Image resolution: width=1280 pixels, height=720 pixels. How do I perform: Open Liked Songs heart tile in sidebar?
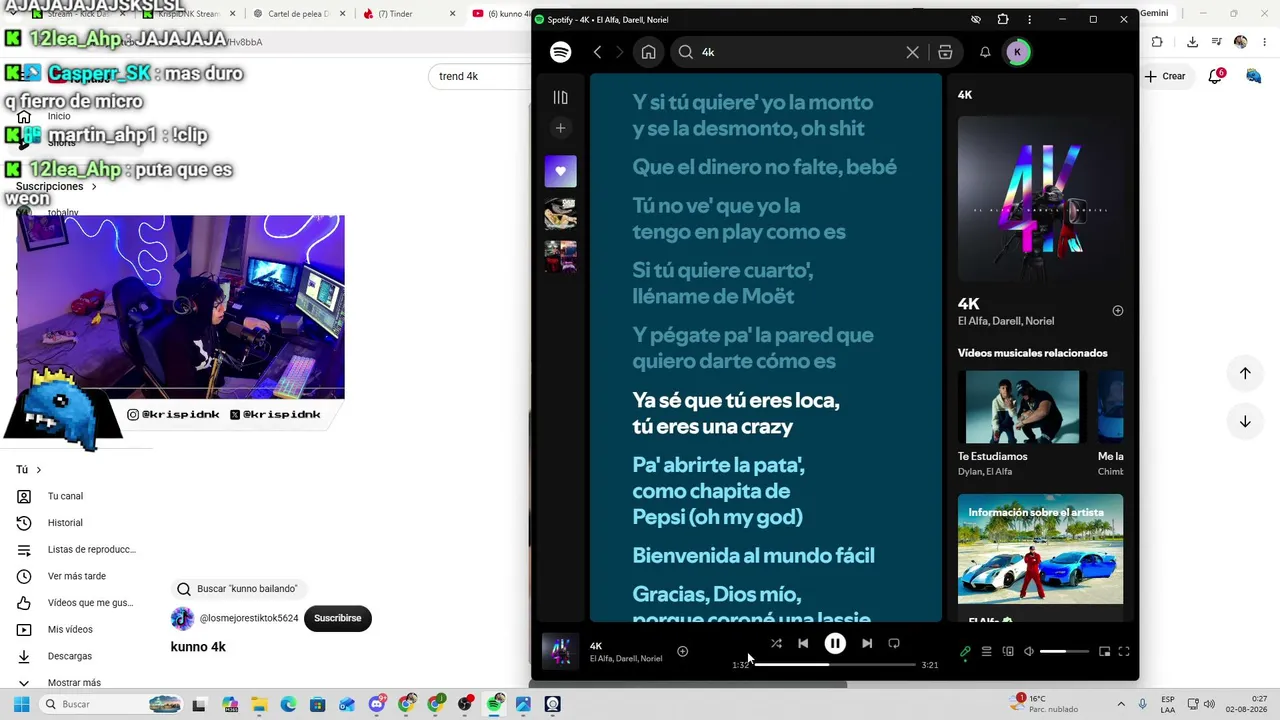[560, 171]
